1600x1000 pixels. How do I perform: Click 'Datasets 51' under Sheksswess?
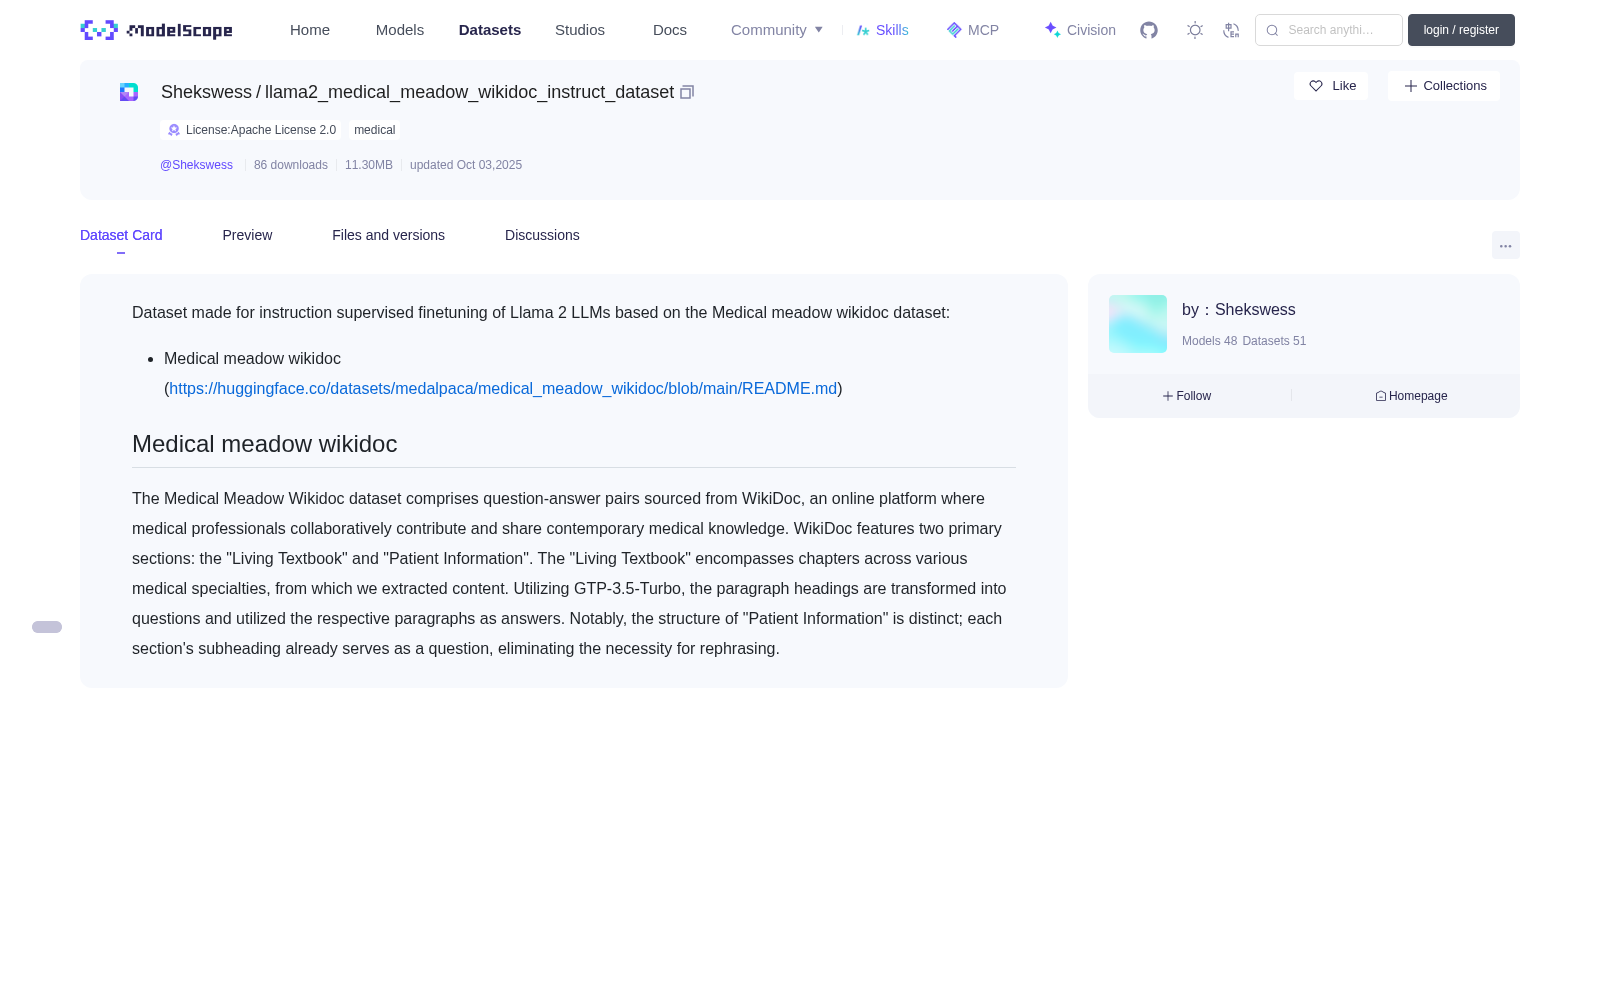point(1274,341)
